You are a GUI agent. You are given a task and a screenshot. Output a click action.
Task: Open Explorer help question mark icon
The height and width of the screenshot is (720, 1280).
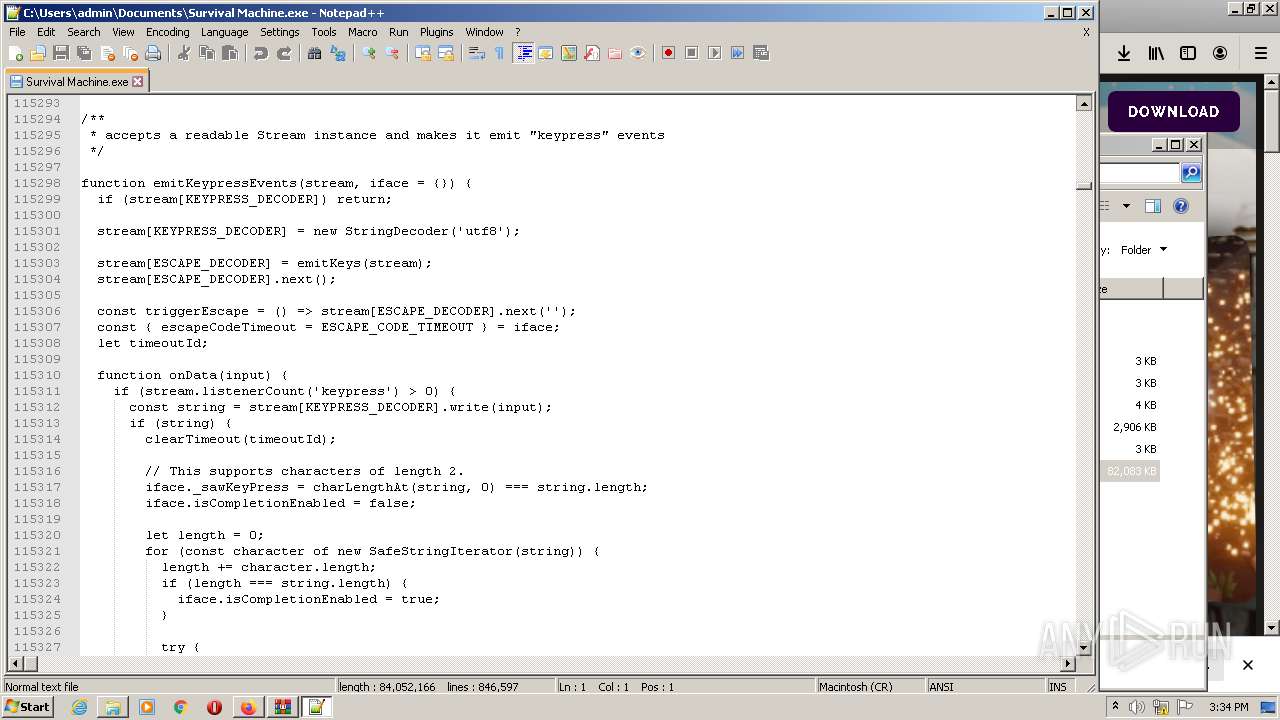coord(1181,206)
